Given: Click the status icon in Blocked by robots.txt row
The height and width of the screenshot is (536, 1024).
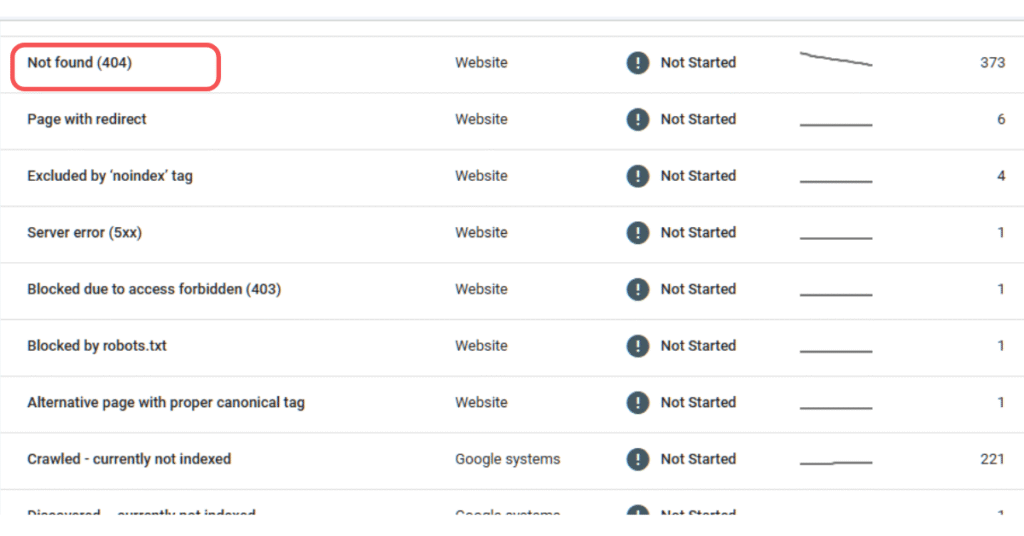Looking at the screenshot, I should point(637,346).
